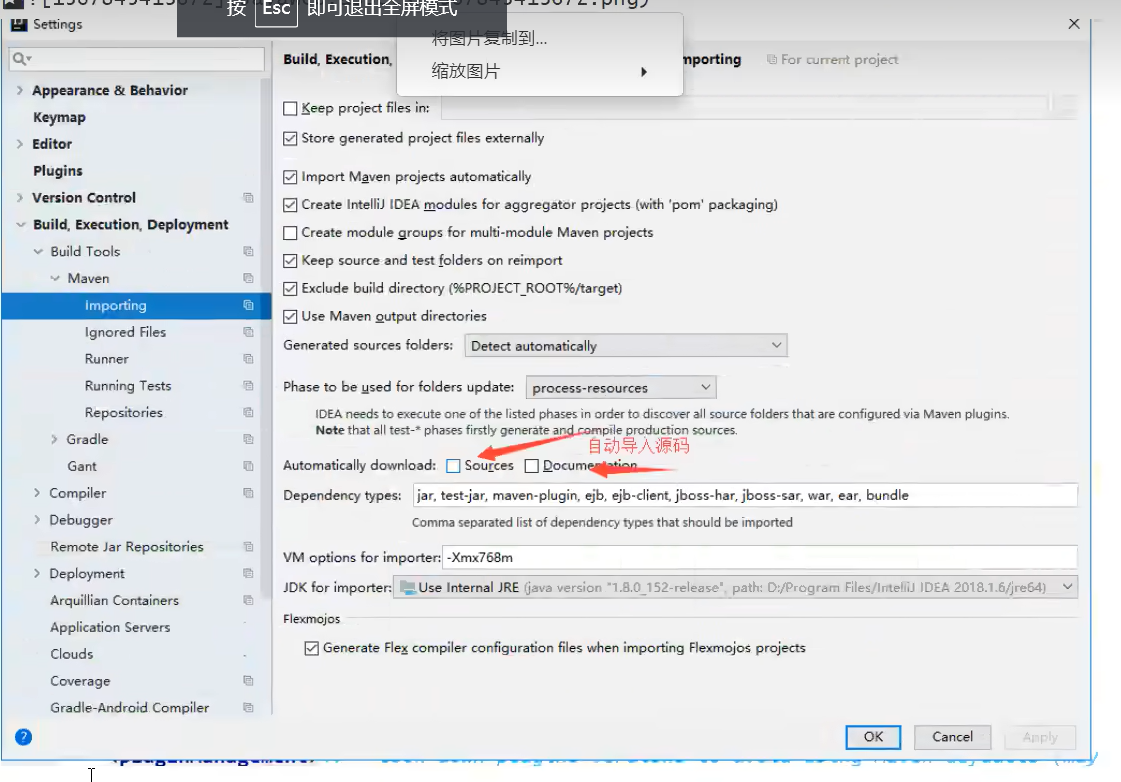The image size is (1121, 782).
Task: Expand Appearance & Behavior section
Action: pos(20,90)
